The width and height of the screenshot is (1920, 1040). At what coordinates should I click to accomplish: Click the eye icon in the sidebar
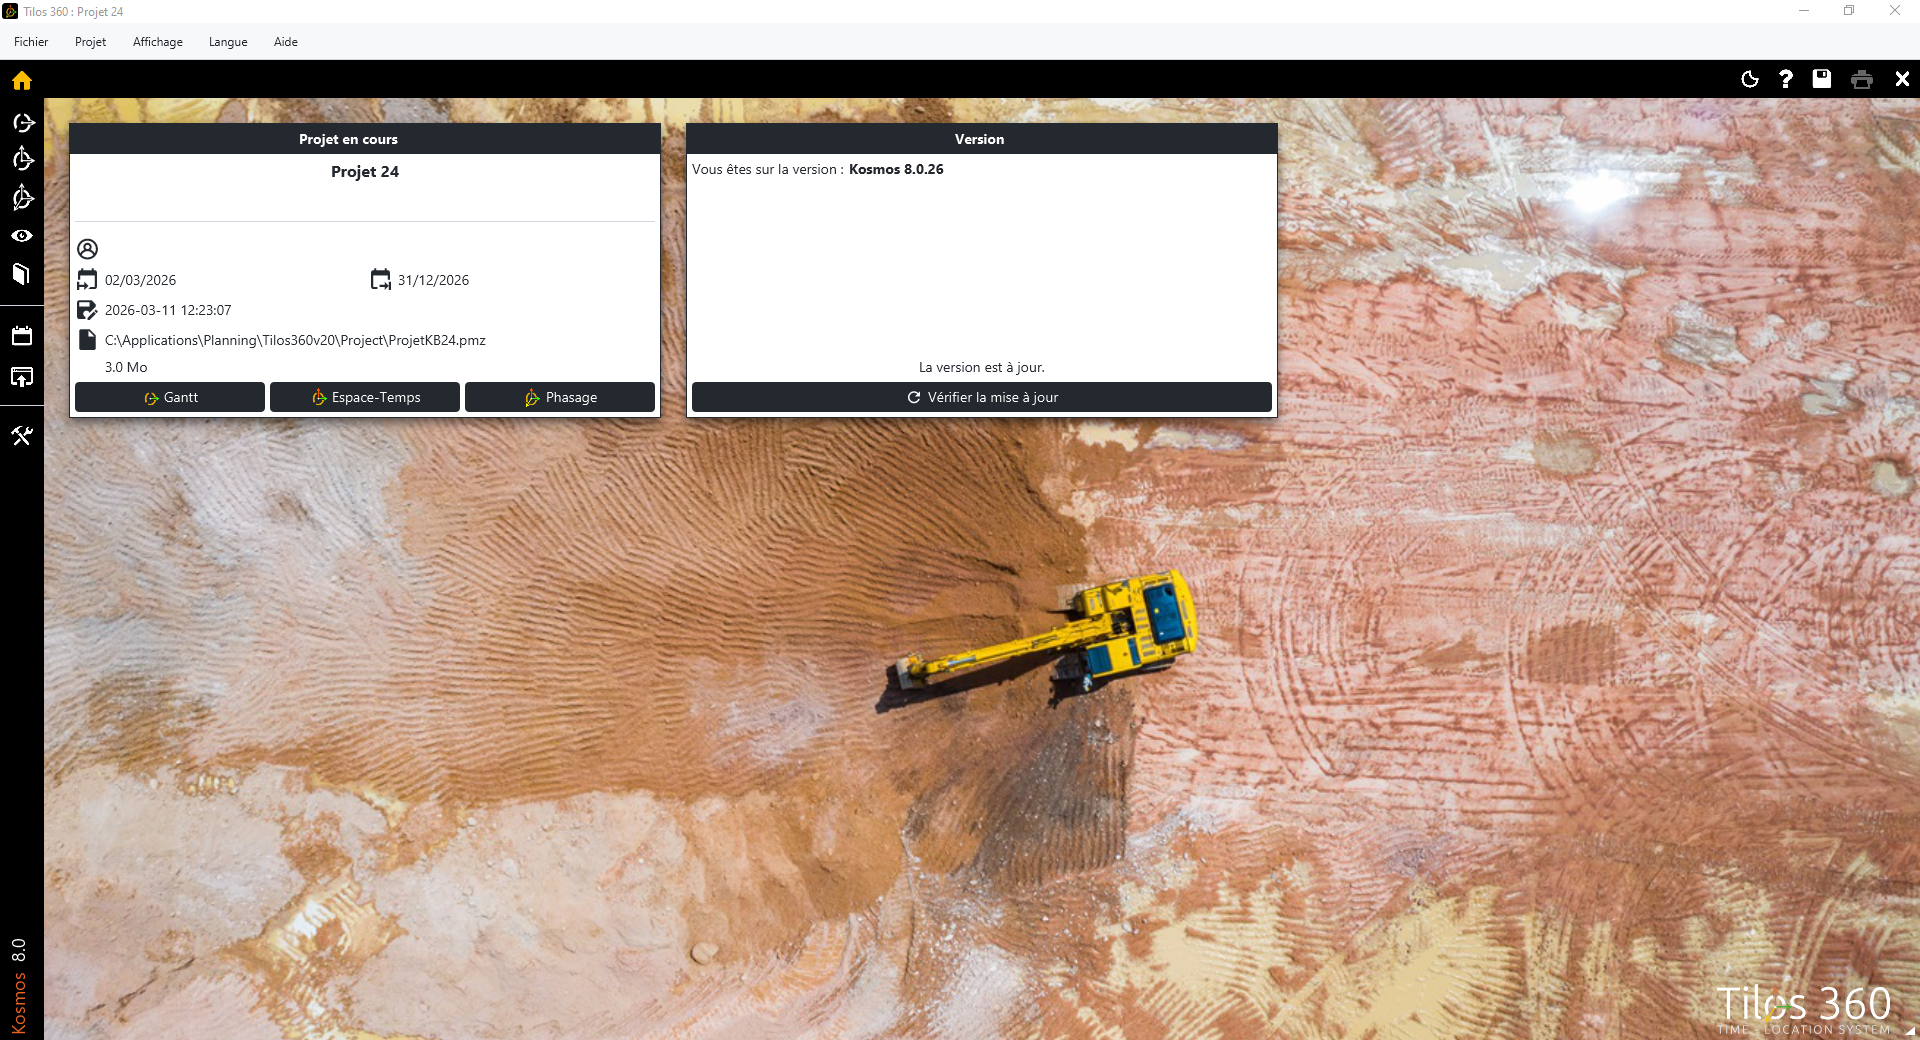coord(22,236)
